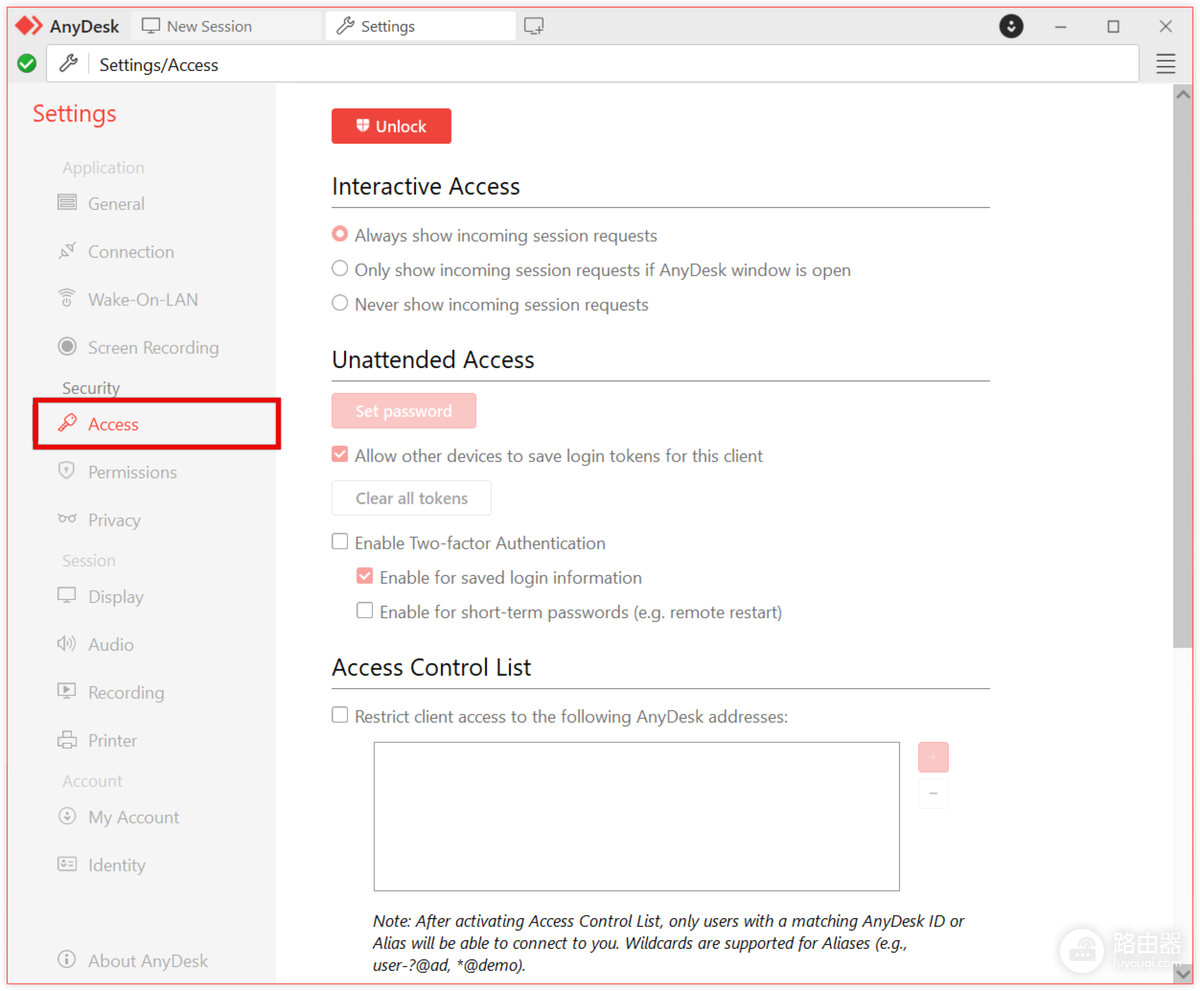Image resolution: width=1200 pixels, height=991 pixels.
Task: Click the shield icon on Unlock button
Action: tap(363, 126)
